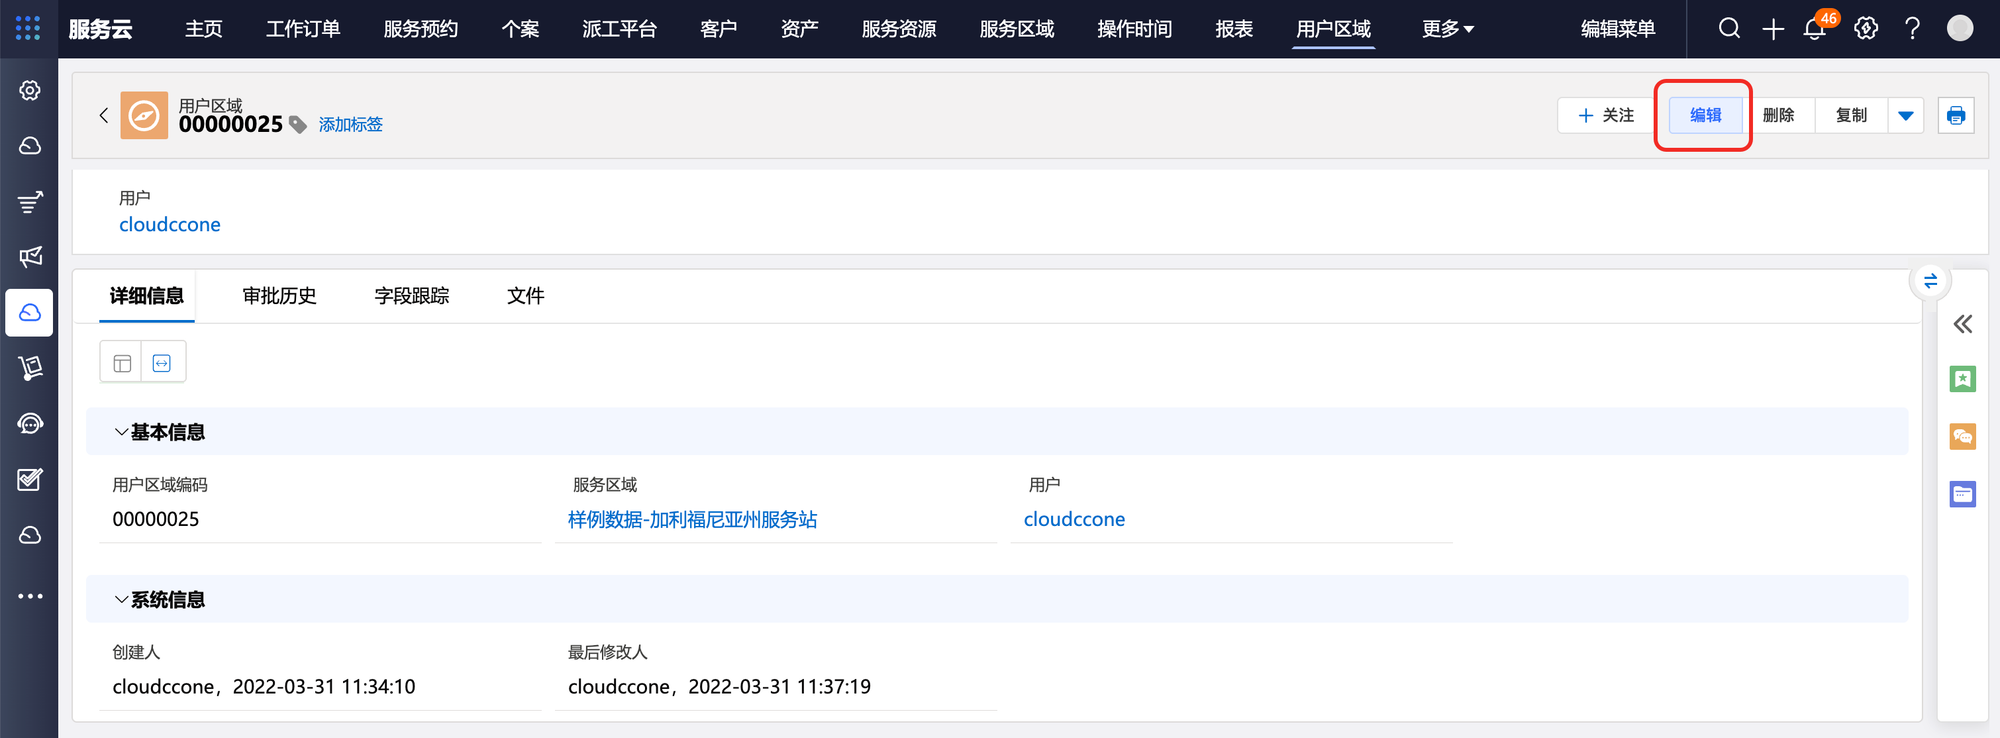Screen dimensions: 2000x738
Task: Toggle the single-column layout view
Action: click(x=122, y=363)
